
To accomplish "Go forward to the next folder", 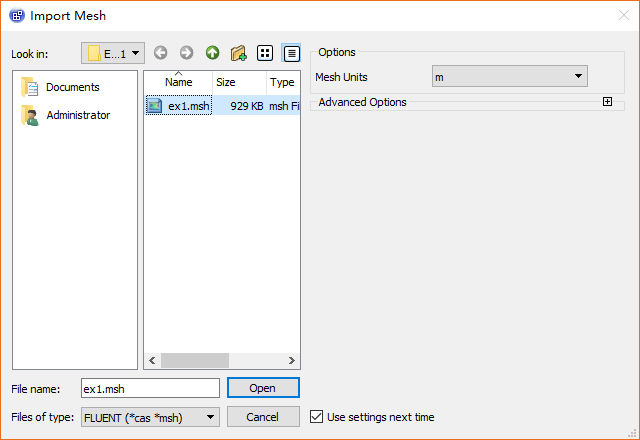I will [187, 53].
